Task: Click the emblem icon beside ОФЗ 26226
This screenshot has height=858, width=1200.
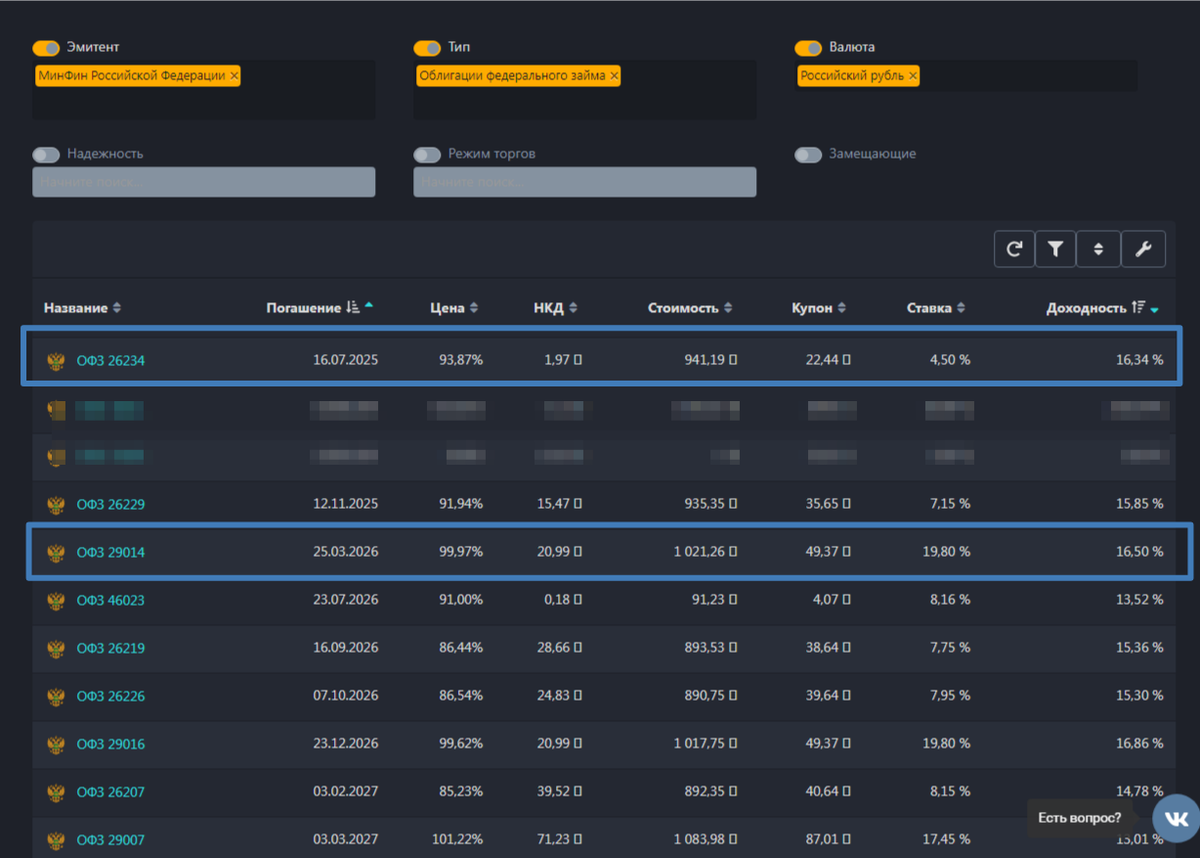Action: (x=56, y=696)
